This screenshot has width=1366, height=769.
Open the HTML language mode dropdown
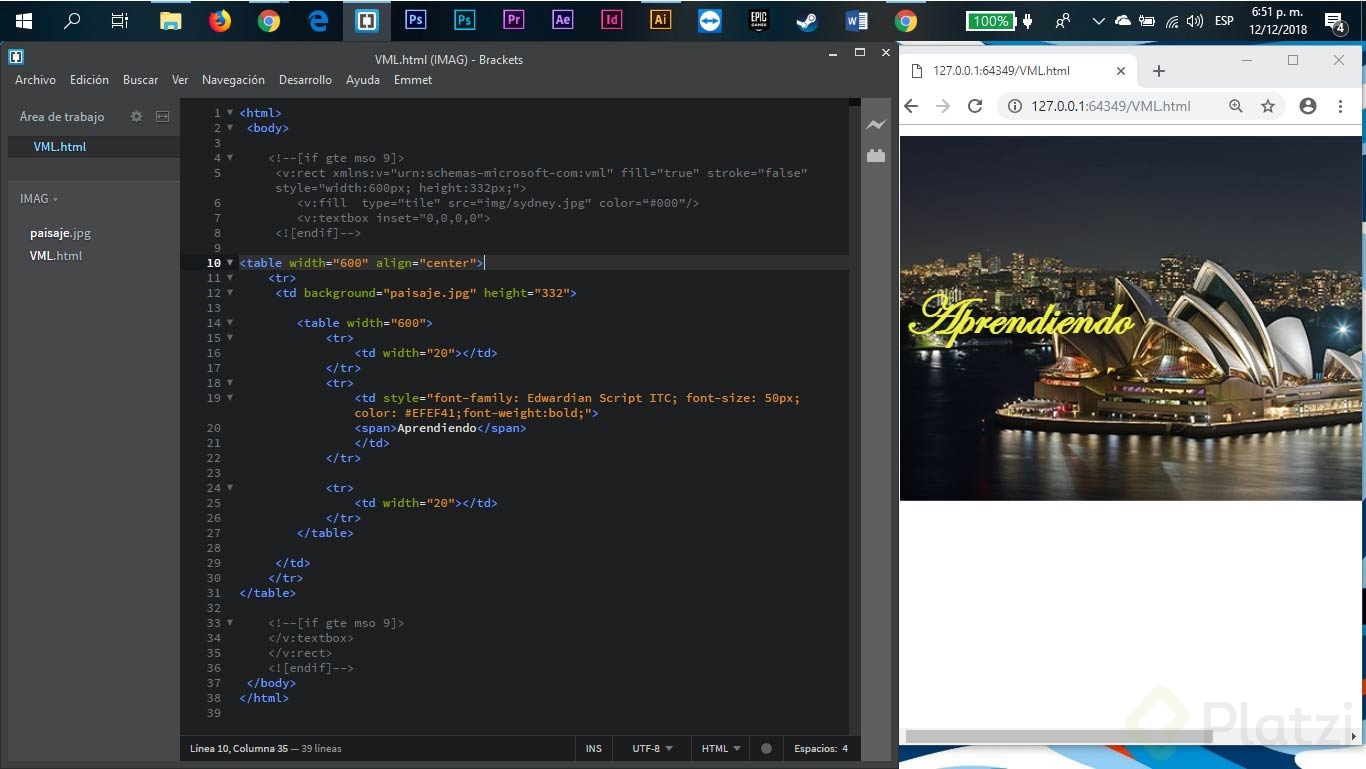click(721, 748)
